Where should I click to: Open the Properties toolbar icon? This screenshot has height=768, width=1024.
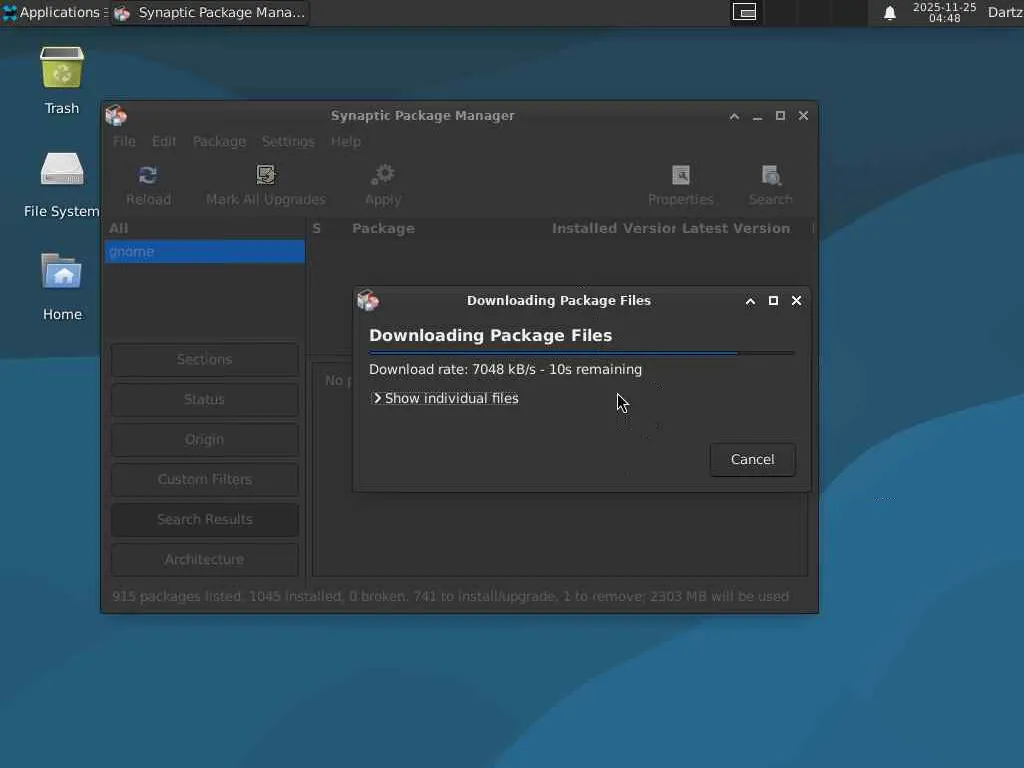pos(680,175)
